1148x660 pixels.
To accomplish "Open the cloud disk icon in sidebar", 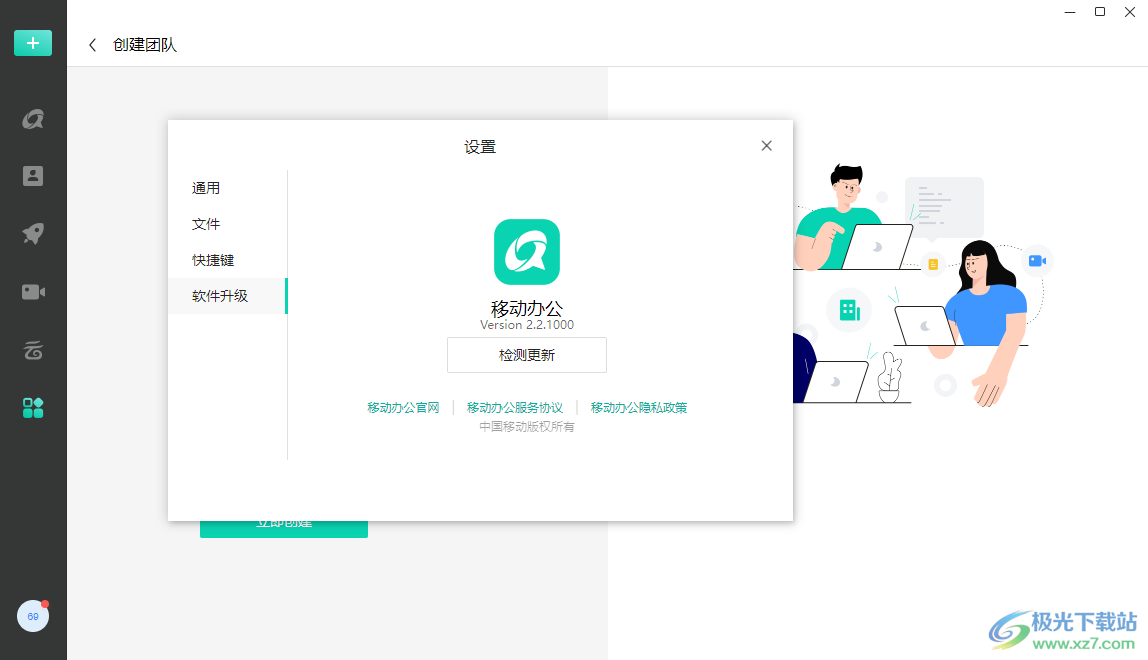I will 33,350.
